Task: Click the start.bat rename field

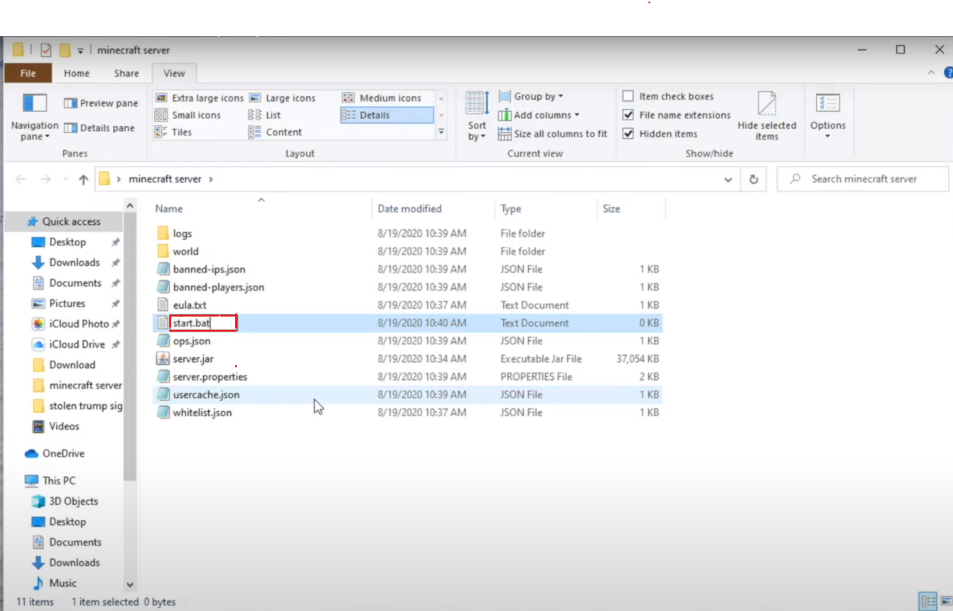Action: point(203,323)
